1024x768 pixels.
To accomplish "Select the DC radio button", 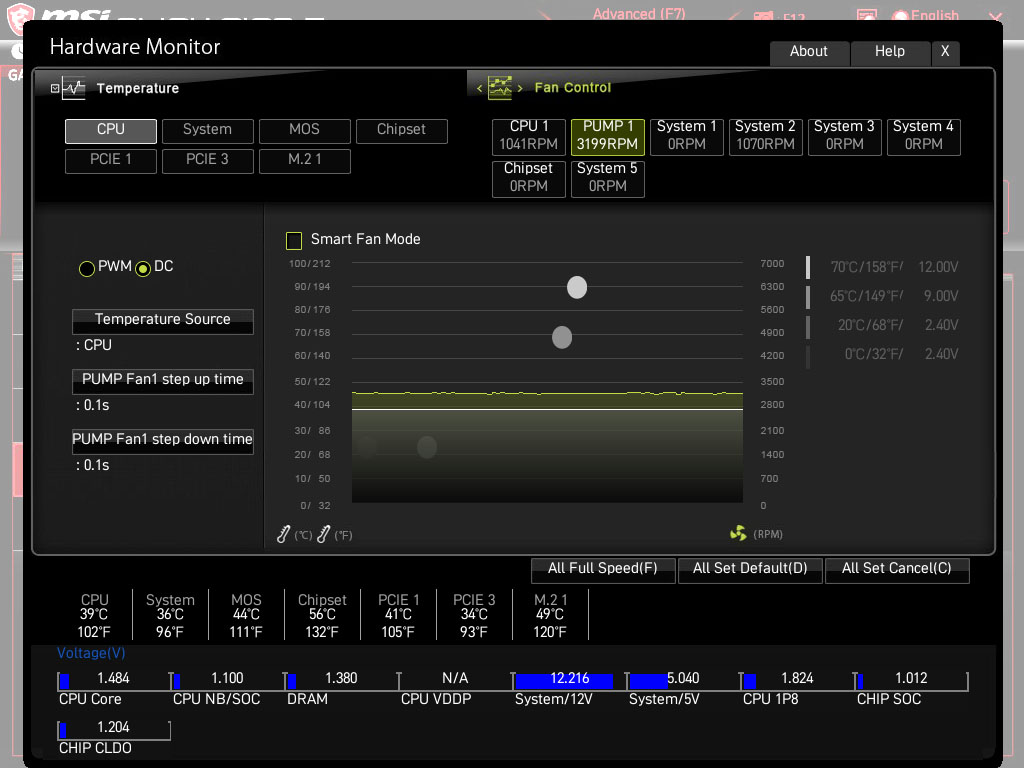I will click(143, 268).
